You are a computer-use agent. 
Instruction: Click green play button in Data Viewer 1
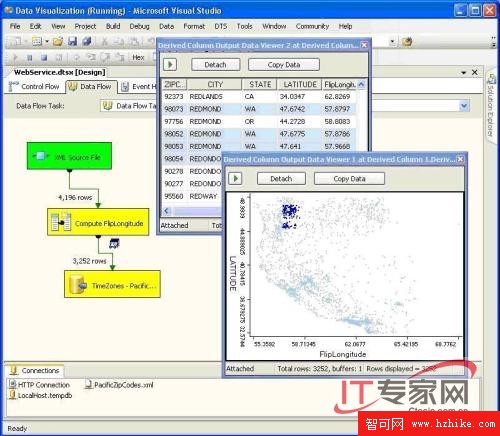[235, 178]
